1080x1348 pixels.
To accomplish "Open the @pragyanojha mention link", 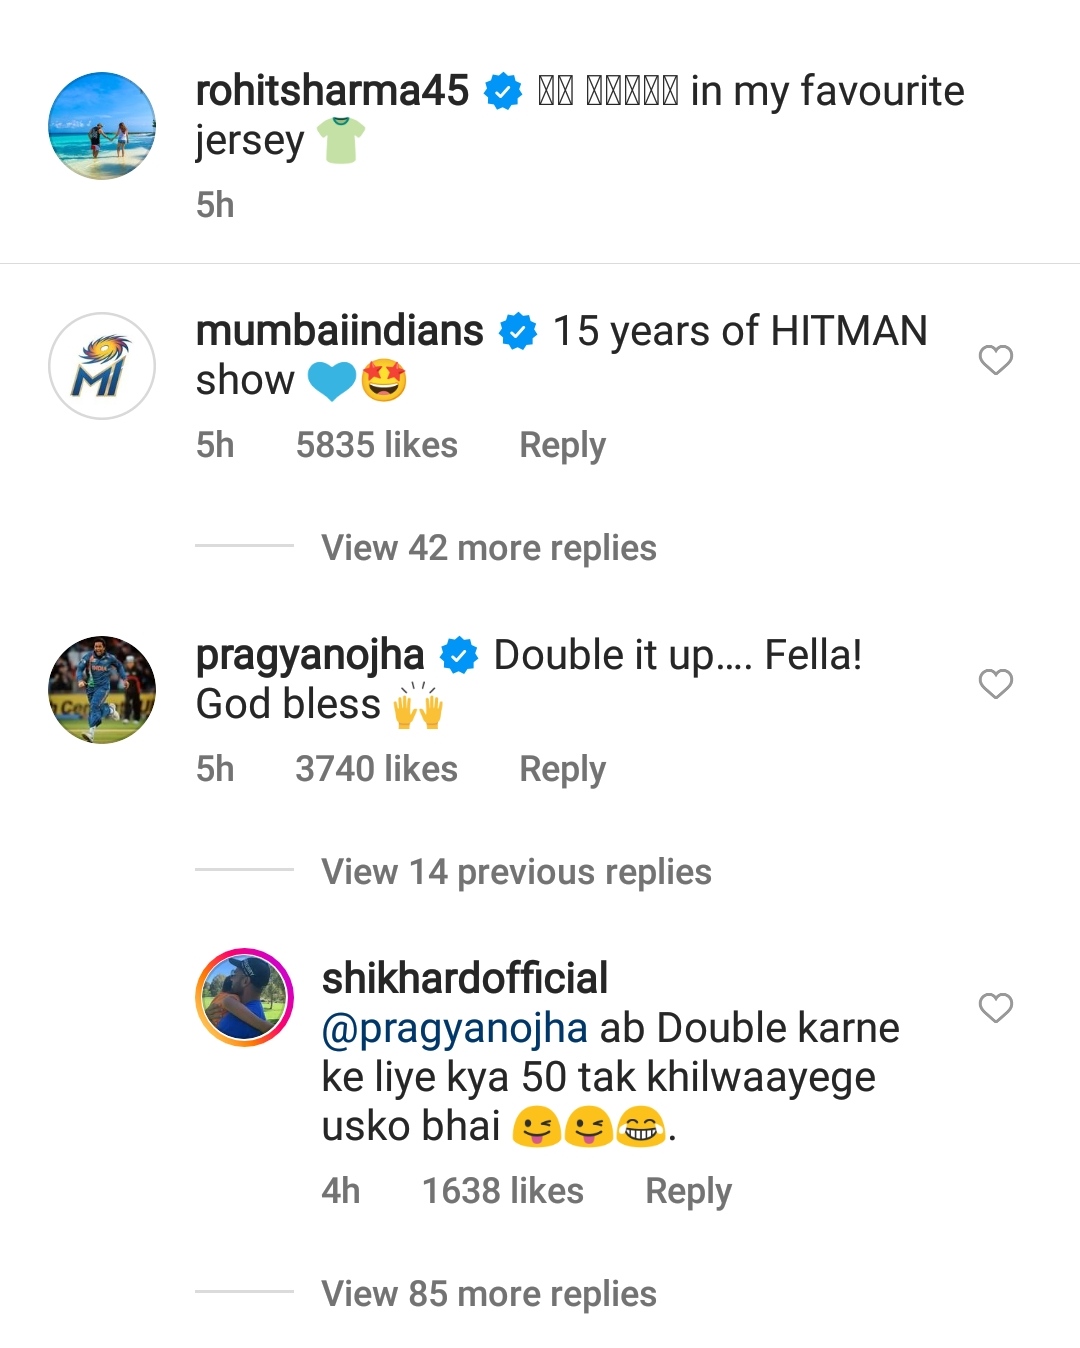I will (x=454, y=1028).
